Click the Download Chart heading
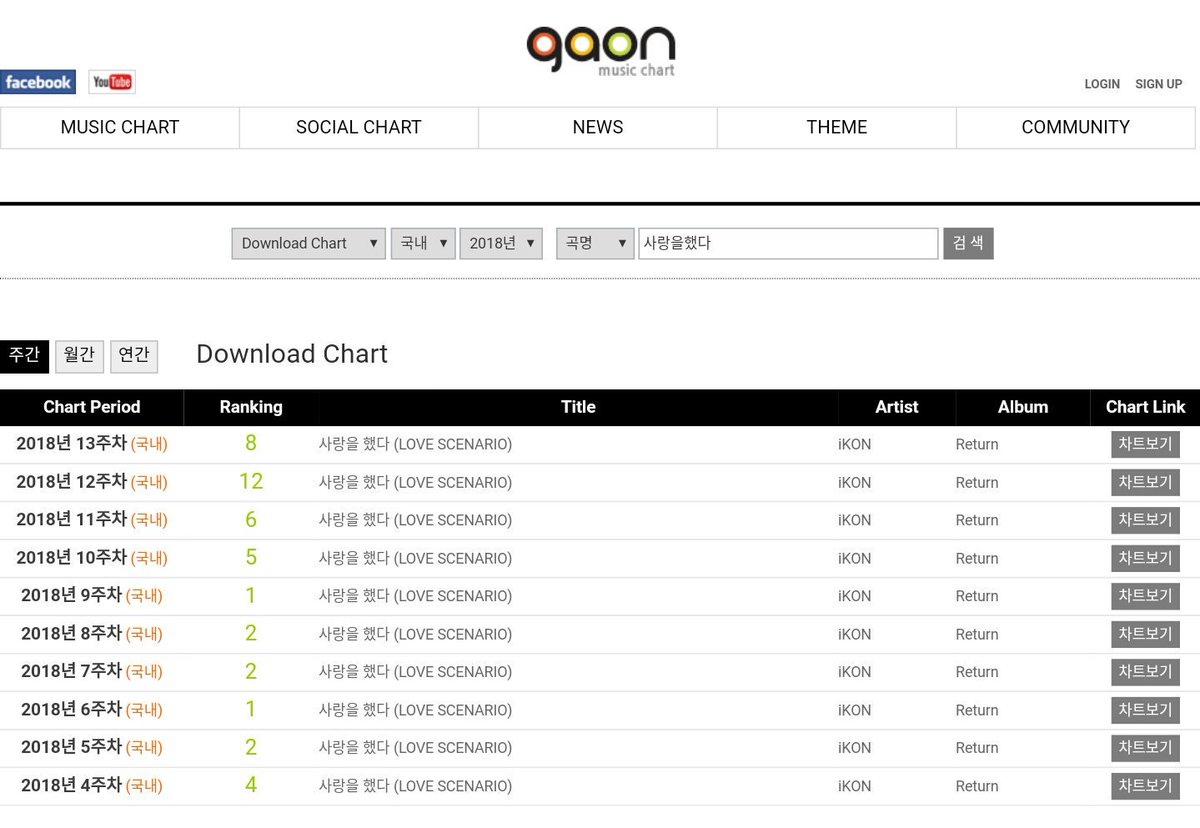This screenshot has width=1200, height=828. tap(292, 354)
